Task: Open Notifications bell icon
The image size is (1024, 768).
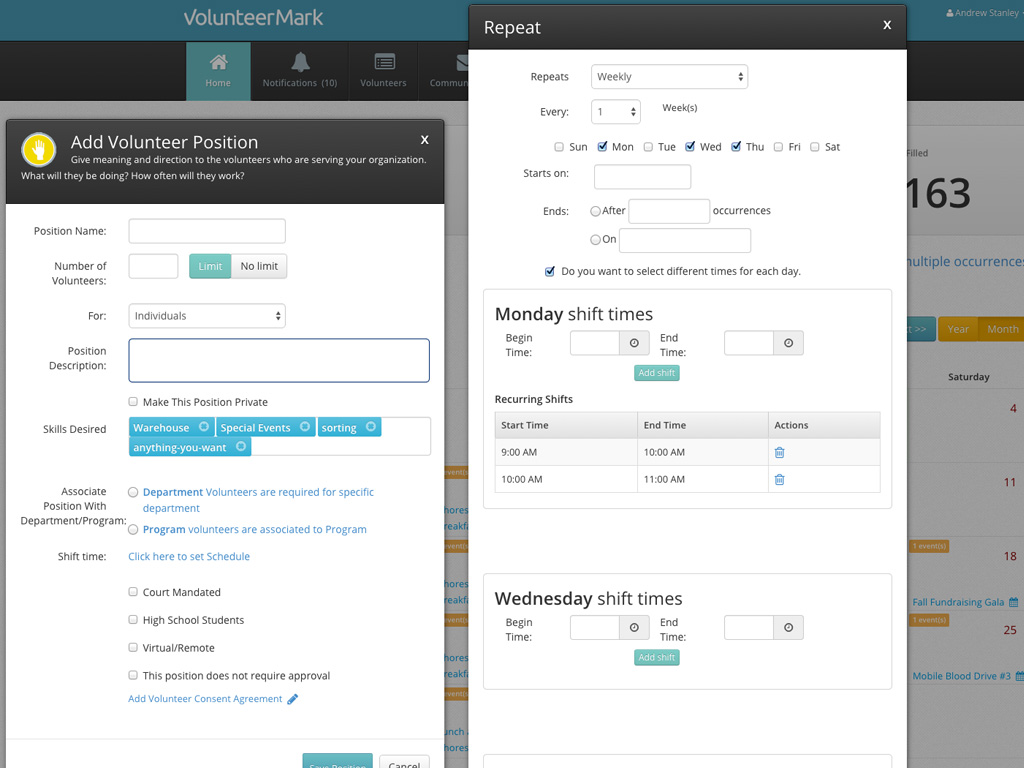Action: point(300,62)
